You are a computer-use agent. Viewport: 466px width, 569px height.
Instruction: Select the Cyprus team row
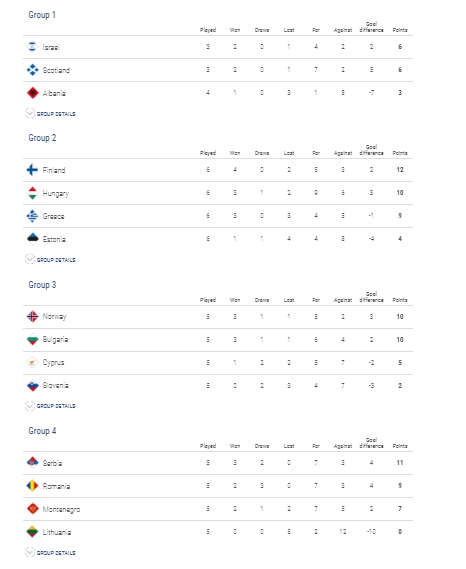click(x=218, y=363)
